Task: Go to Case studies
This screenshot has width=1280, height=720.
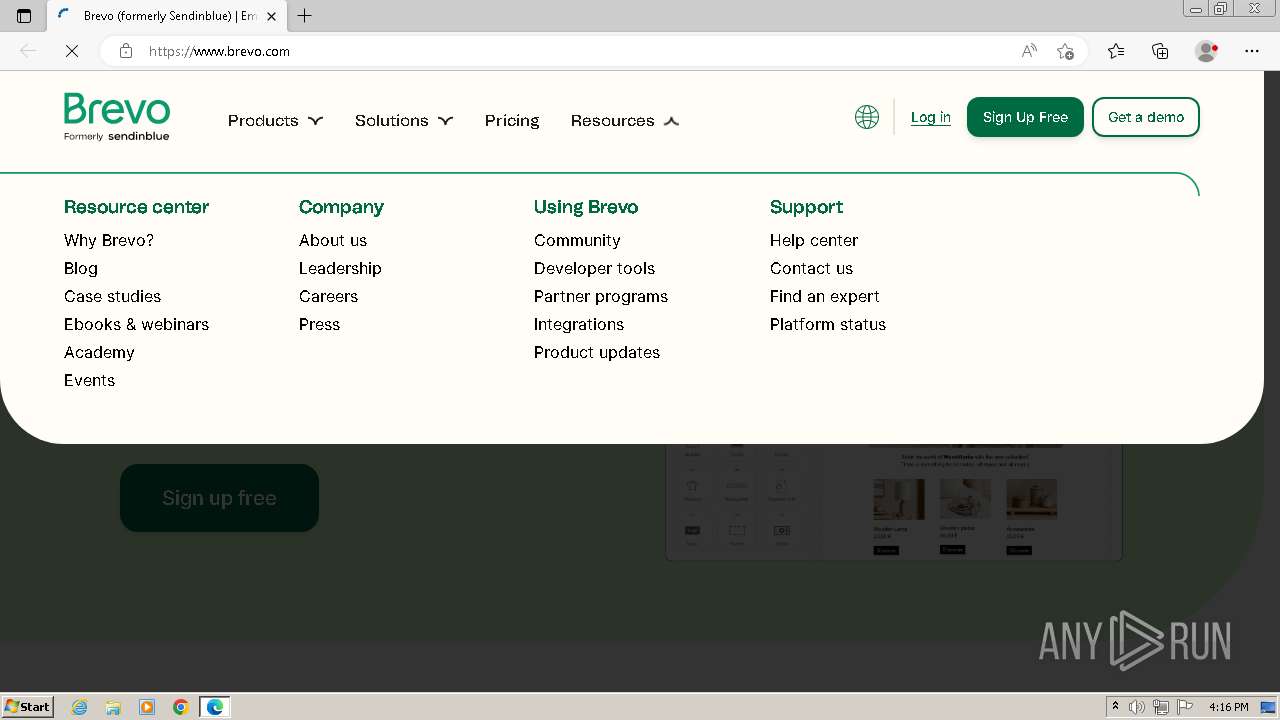Action: pyautogui.click(x=112, y=296)
